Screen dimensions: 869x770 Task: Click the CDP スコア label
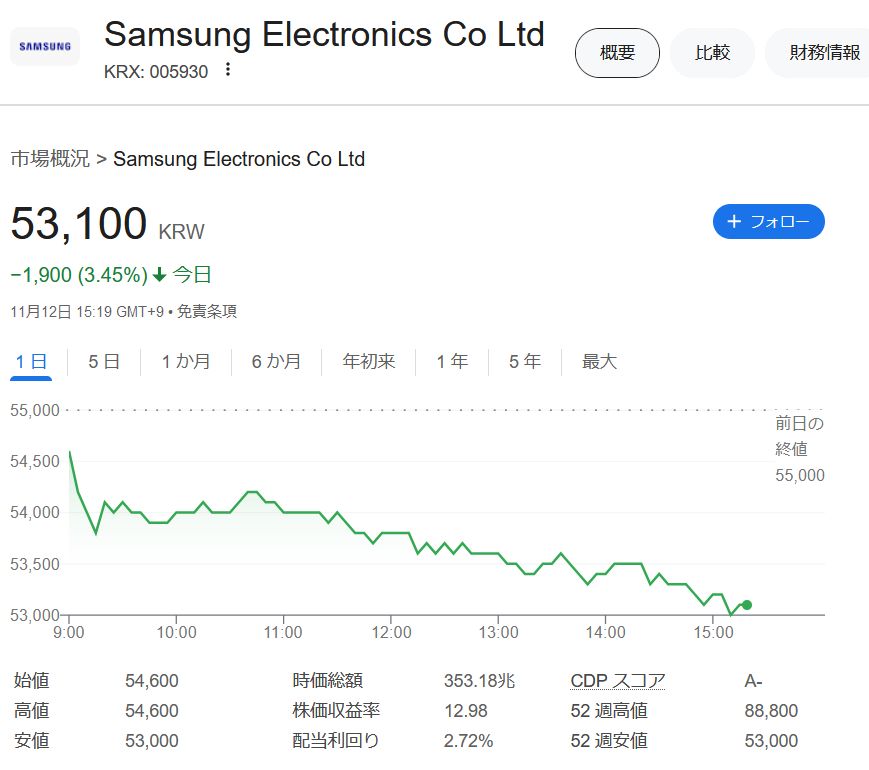click(617, 681)
